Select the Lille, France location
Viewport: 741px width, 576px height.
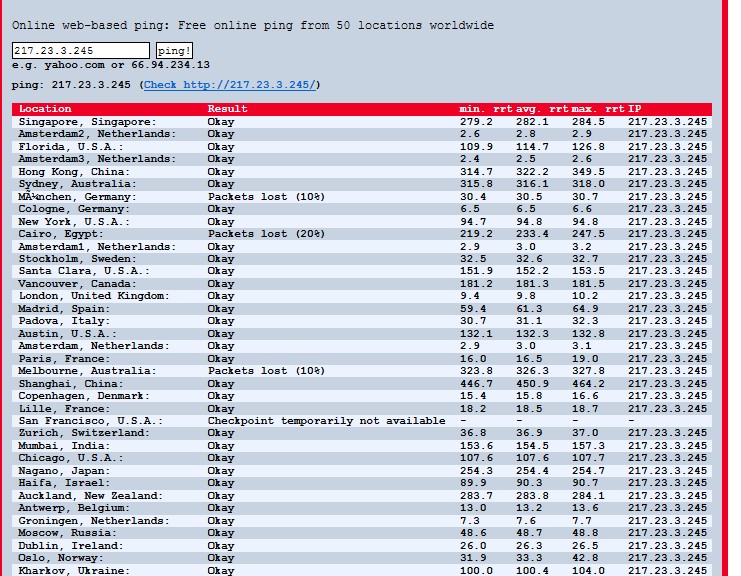click(64, 409)
